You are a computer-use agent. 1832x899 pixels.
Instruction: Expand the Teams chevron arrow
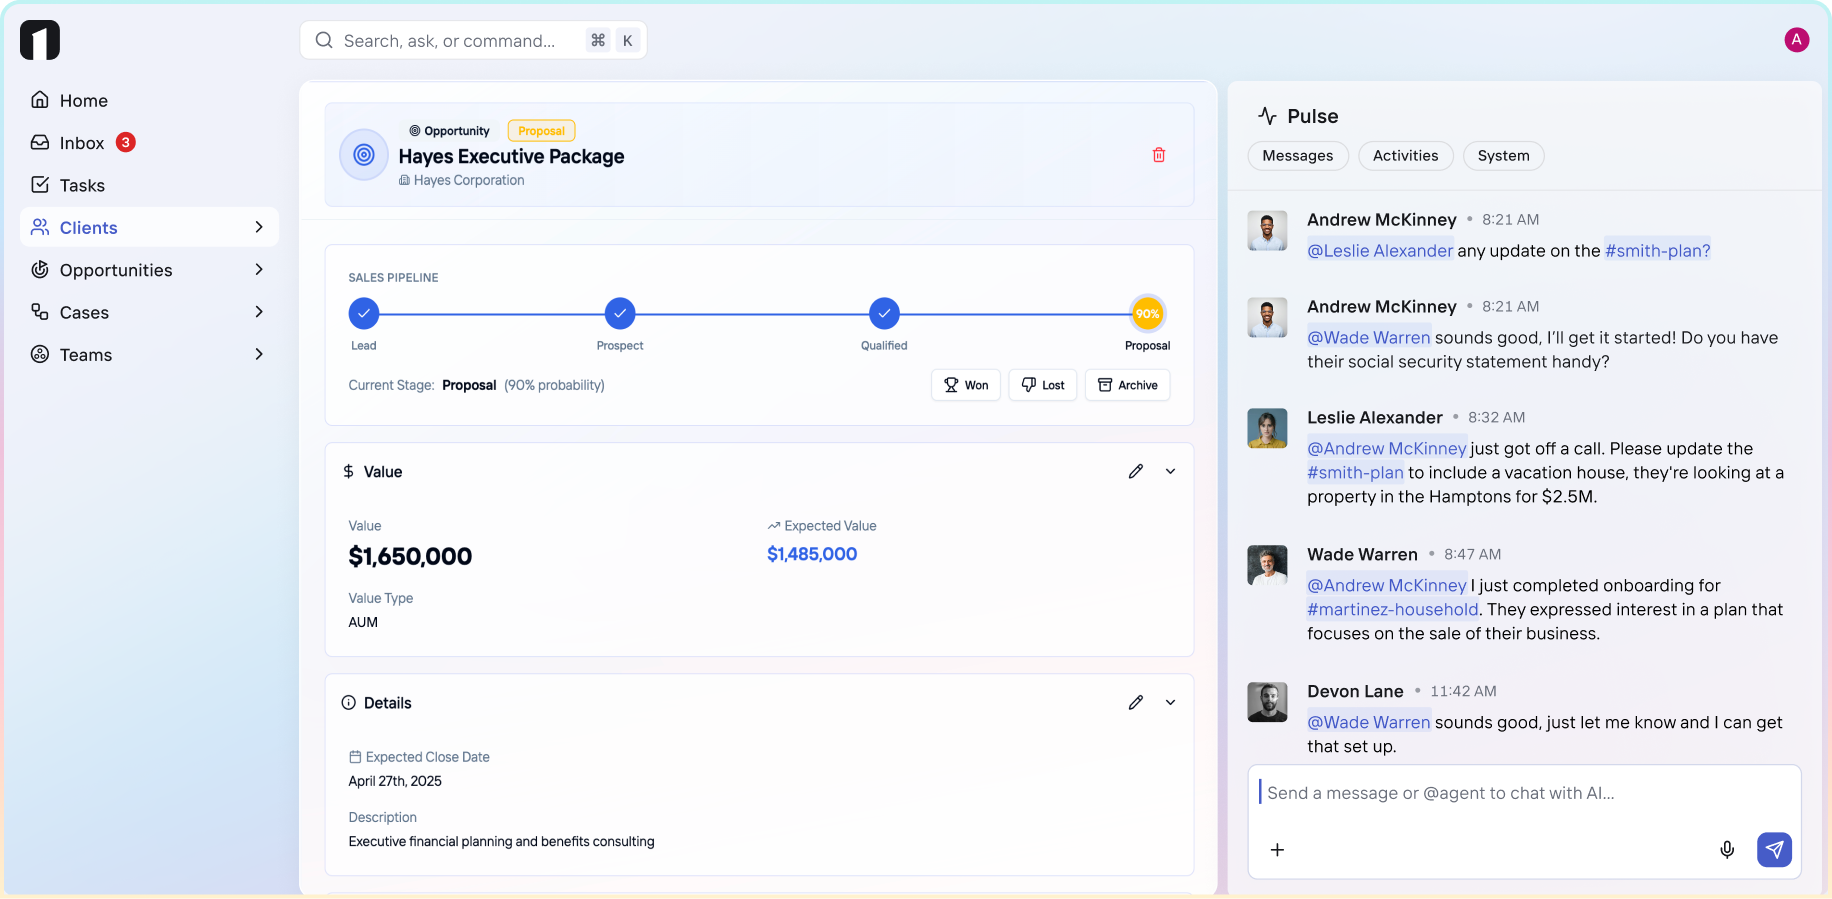coord(259,354)
